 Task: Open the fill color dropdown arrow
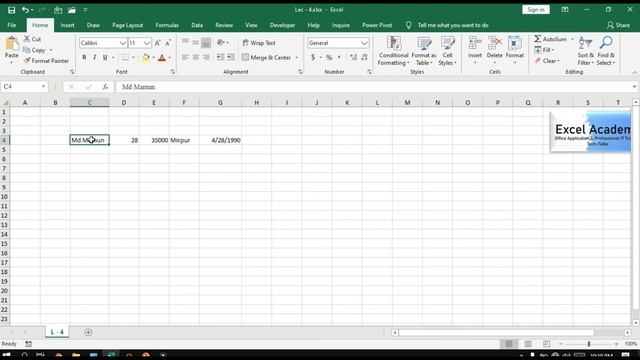[x=153, y=58]
